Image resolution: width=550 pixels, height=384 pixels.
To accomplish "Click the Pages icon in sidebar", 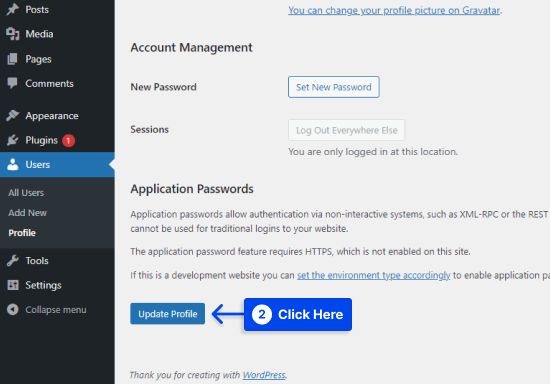I will click(x=12, y=59).
